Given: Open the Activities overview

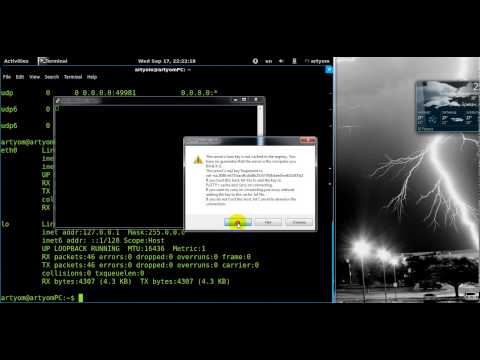Looking at the screenshot, I should pyautogui.click(x=16, y=61).
